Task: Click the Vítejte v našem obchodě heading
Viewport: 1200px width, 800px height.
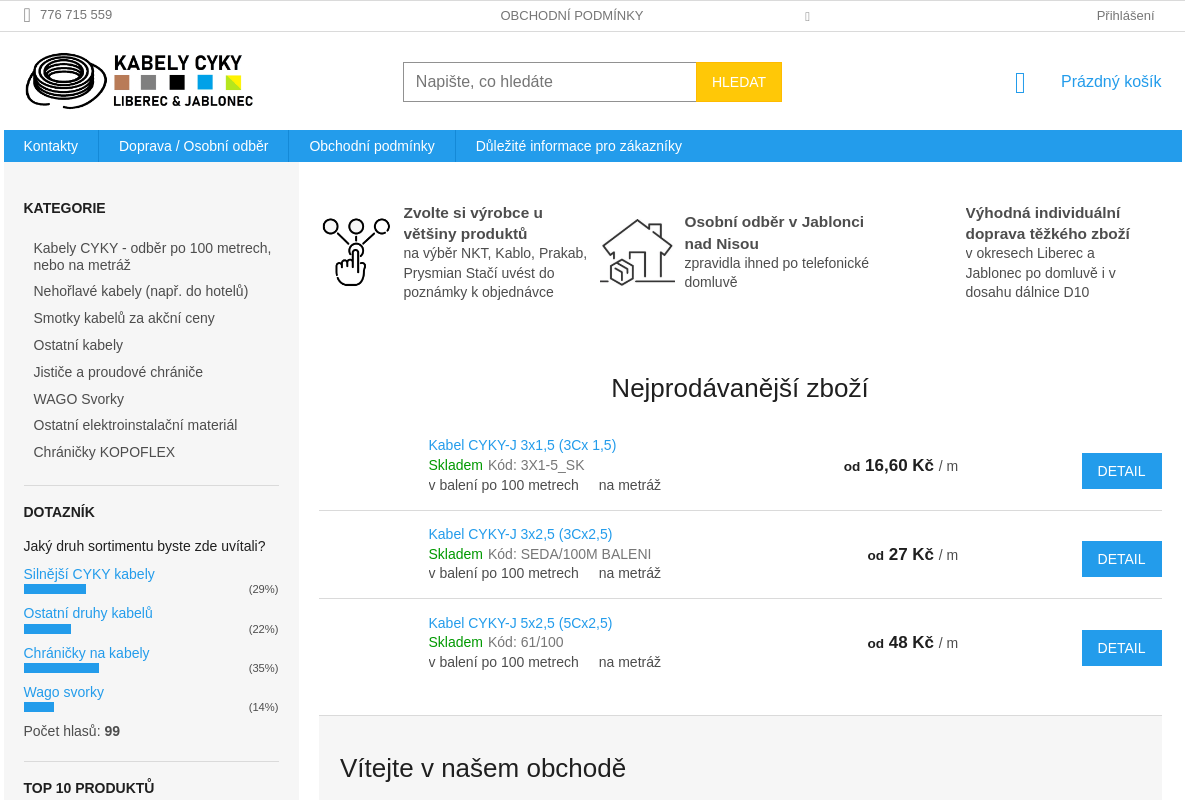Action: click(483, 768)
